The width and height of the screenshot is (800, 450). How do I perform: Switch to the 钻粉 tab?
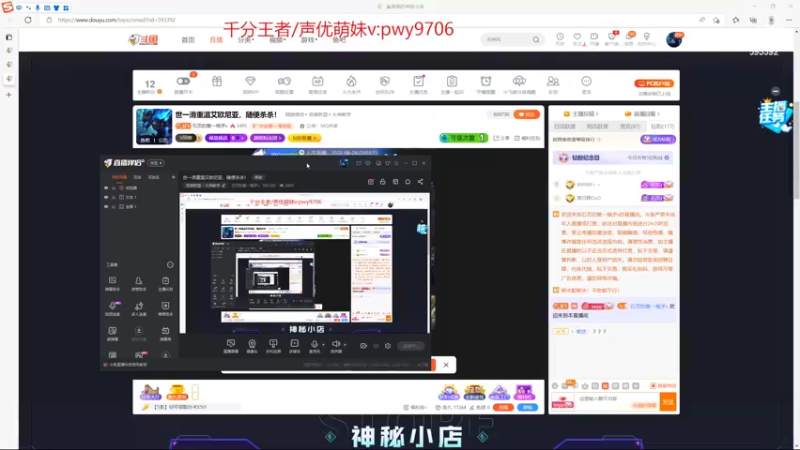[662, 126]
